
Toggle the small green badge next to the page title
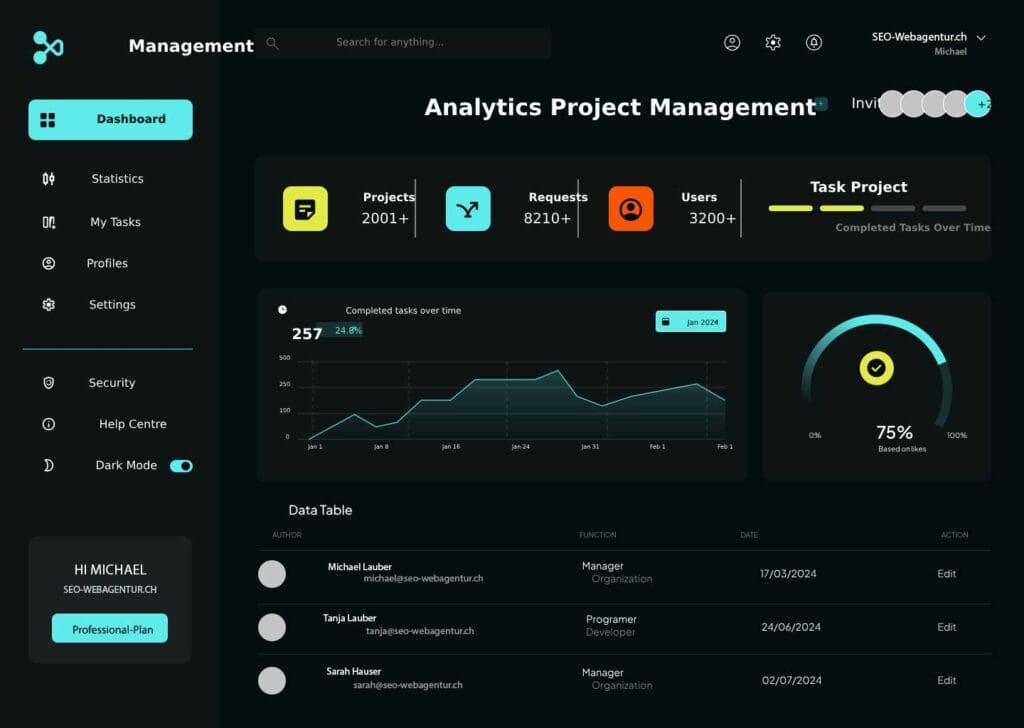click(820, 103)
